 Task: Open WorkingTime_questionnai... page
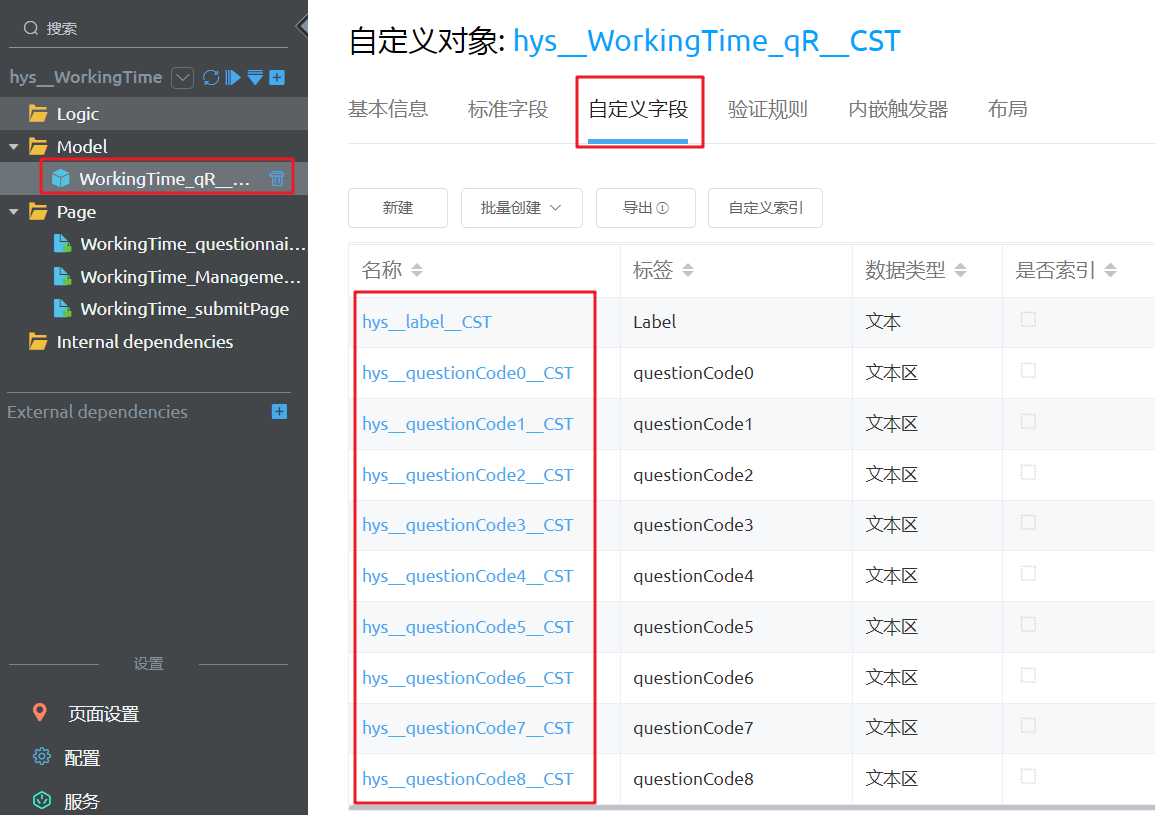(193, 244)
